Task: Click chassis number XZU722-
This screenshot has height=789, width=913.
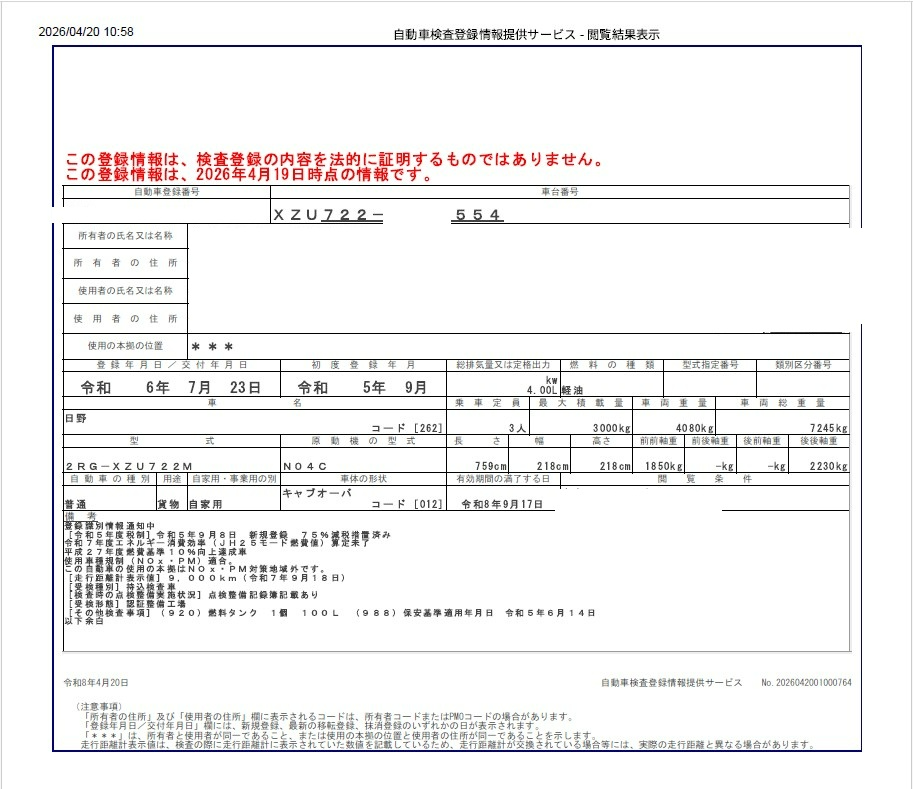Action: (x=328, y=215)
